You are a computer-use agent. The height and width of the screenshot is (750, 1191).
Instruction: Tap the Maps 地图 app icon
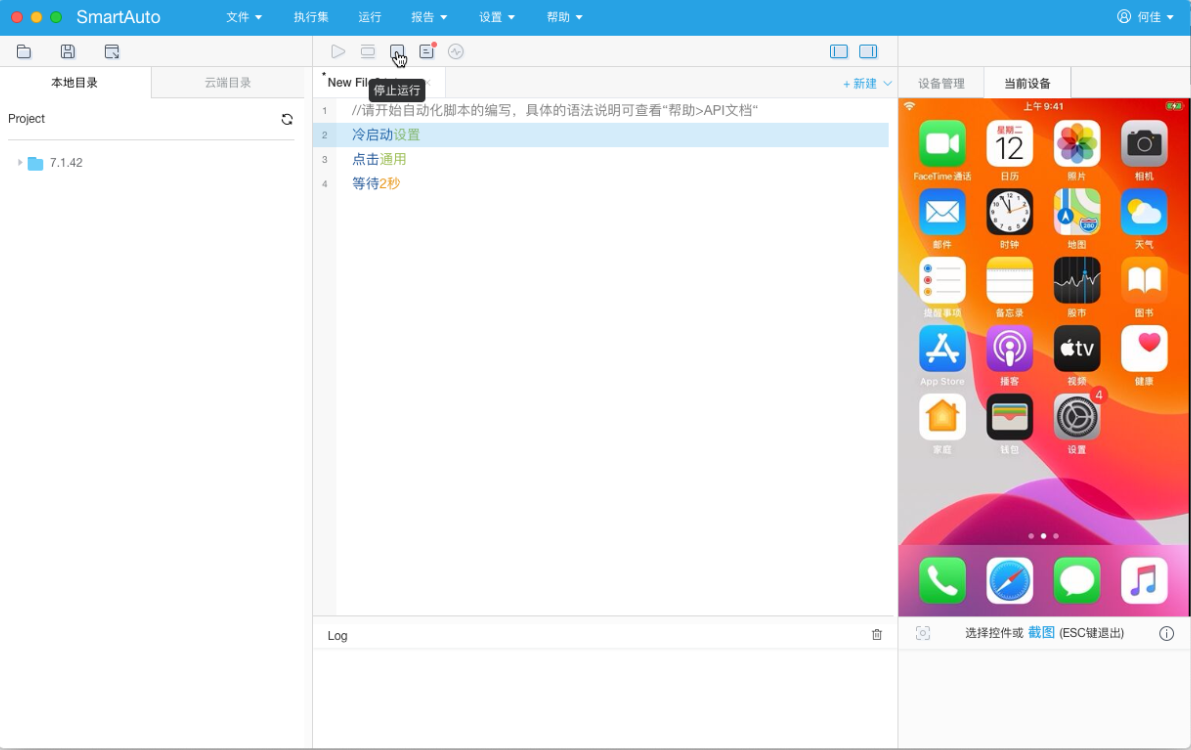pos(1077,212)
